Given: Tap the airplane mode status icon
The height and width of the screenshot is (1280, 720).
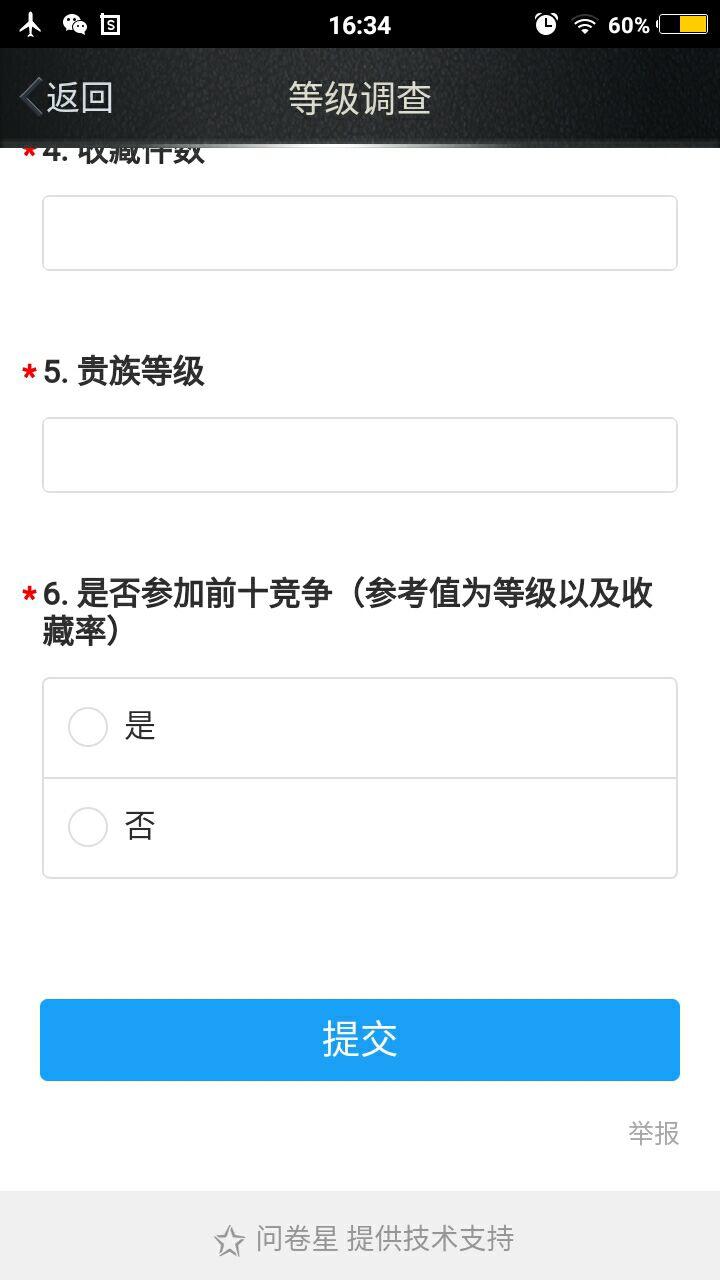Looking at the screenshot, I should click(x=31, y=24).
